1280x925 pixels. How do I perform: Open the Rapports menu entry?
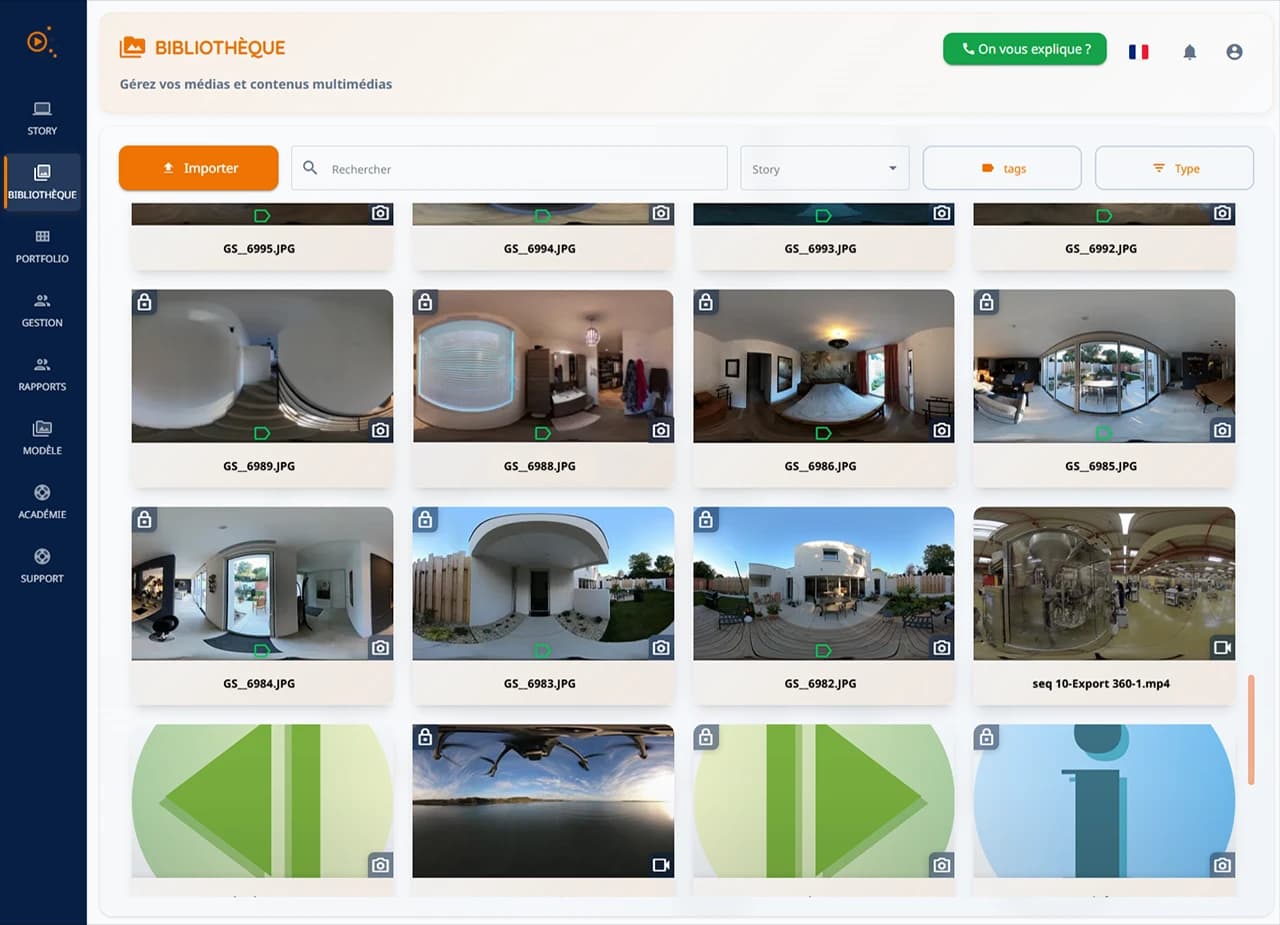tap(41, 374)
